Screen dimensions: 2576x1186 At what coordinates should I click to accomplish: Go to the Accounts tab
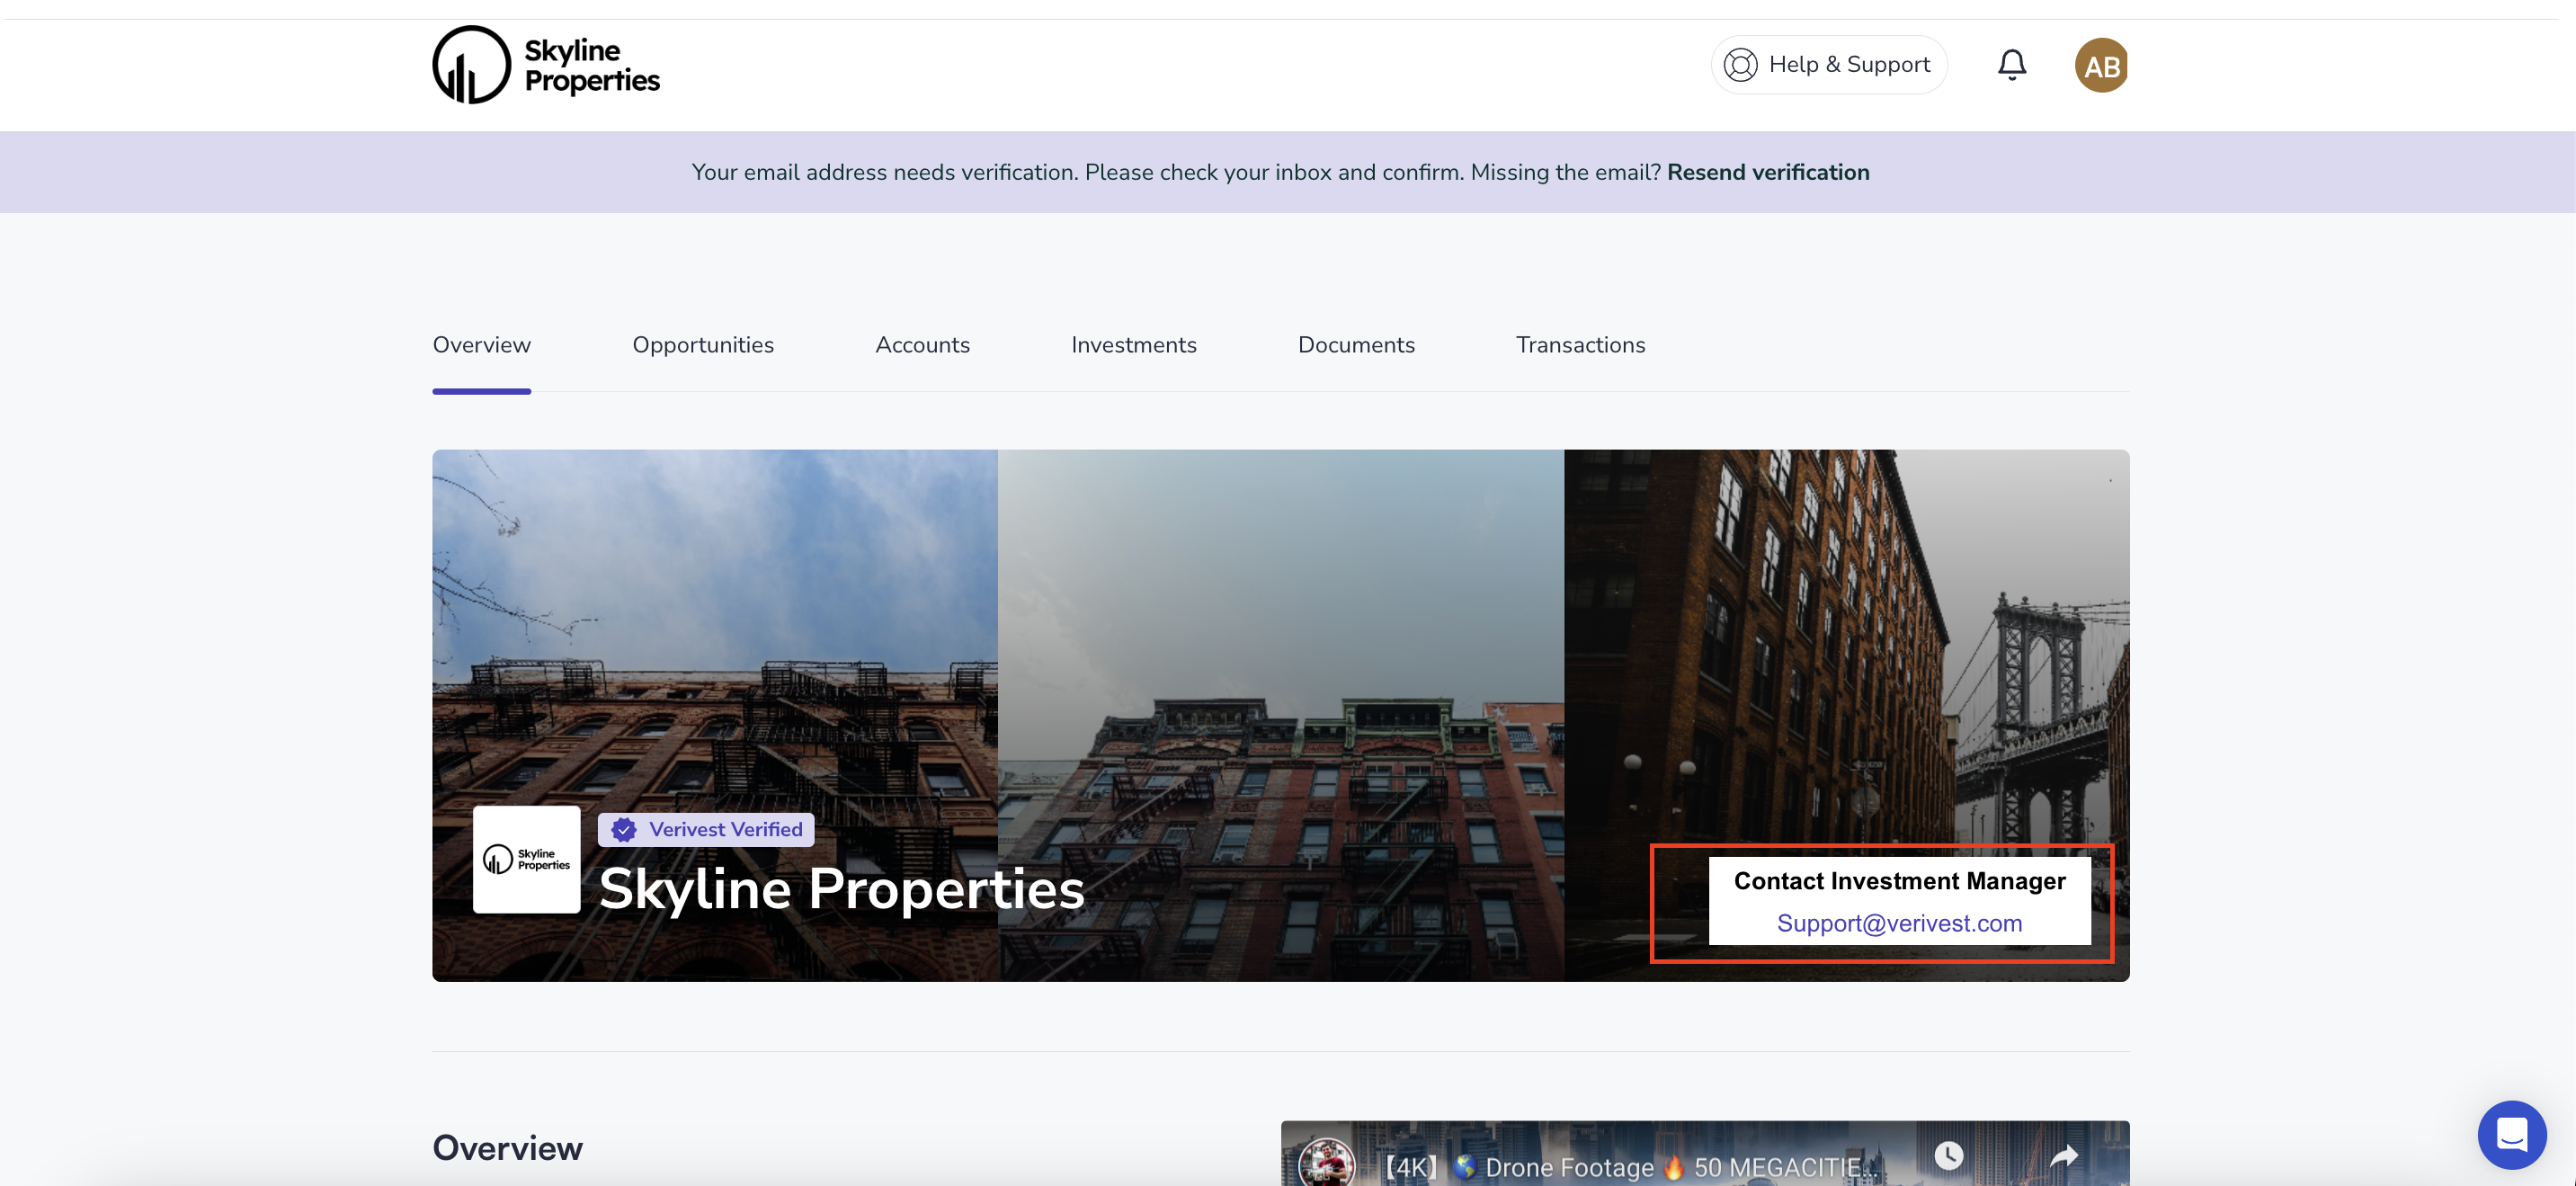pos(922,345)
